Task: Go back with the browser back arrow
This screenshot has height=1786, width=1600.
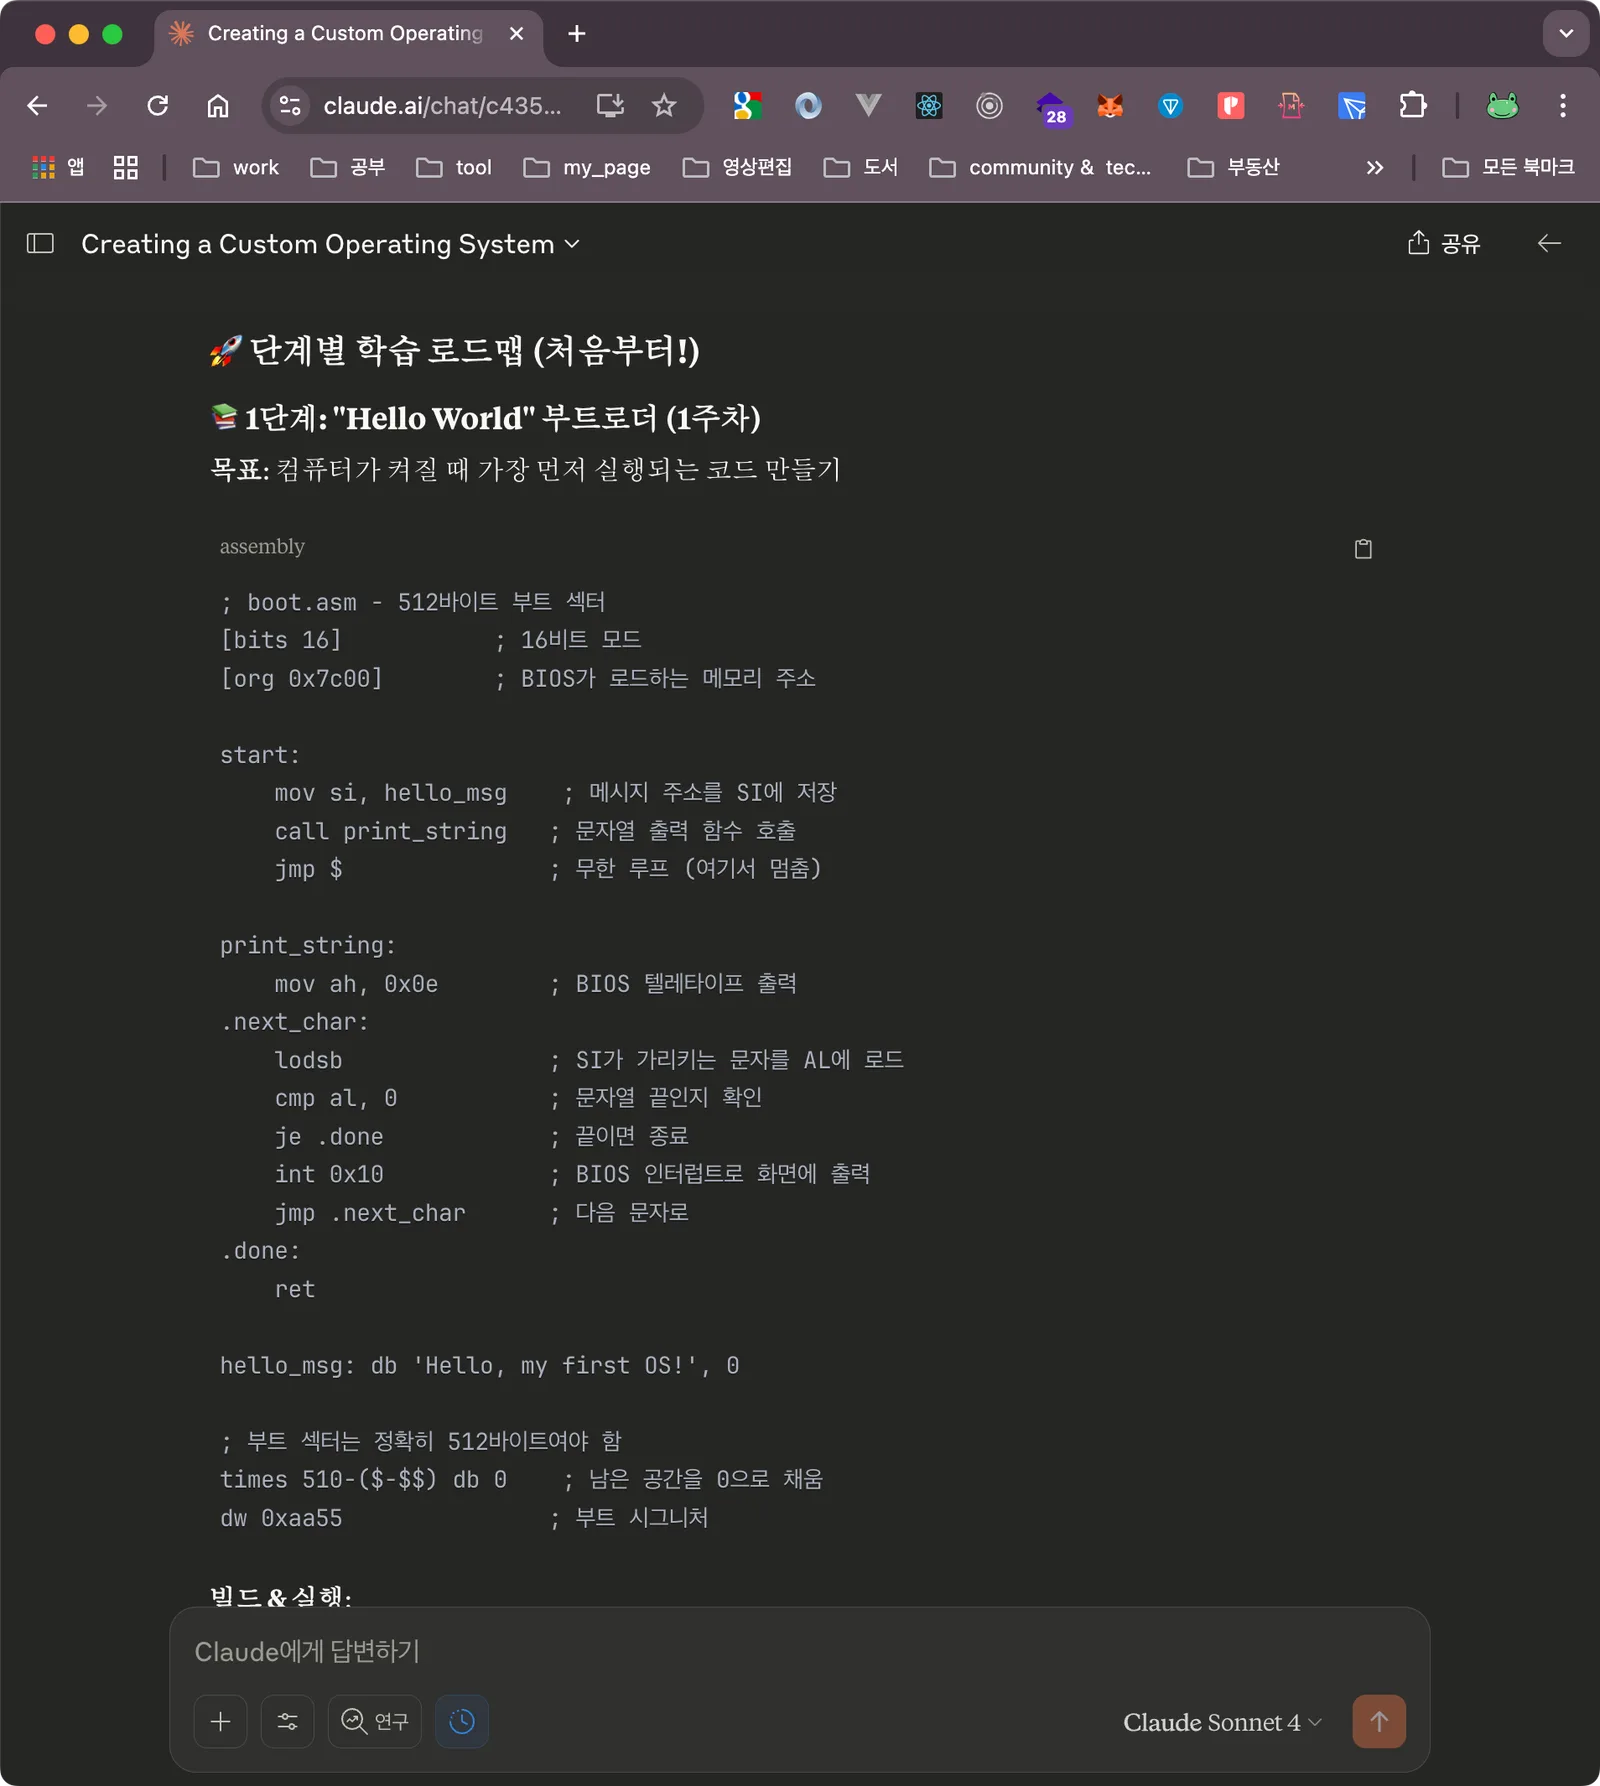Action: pos(38,105)
